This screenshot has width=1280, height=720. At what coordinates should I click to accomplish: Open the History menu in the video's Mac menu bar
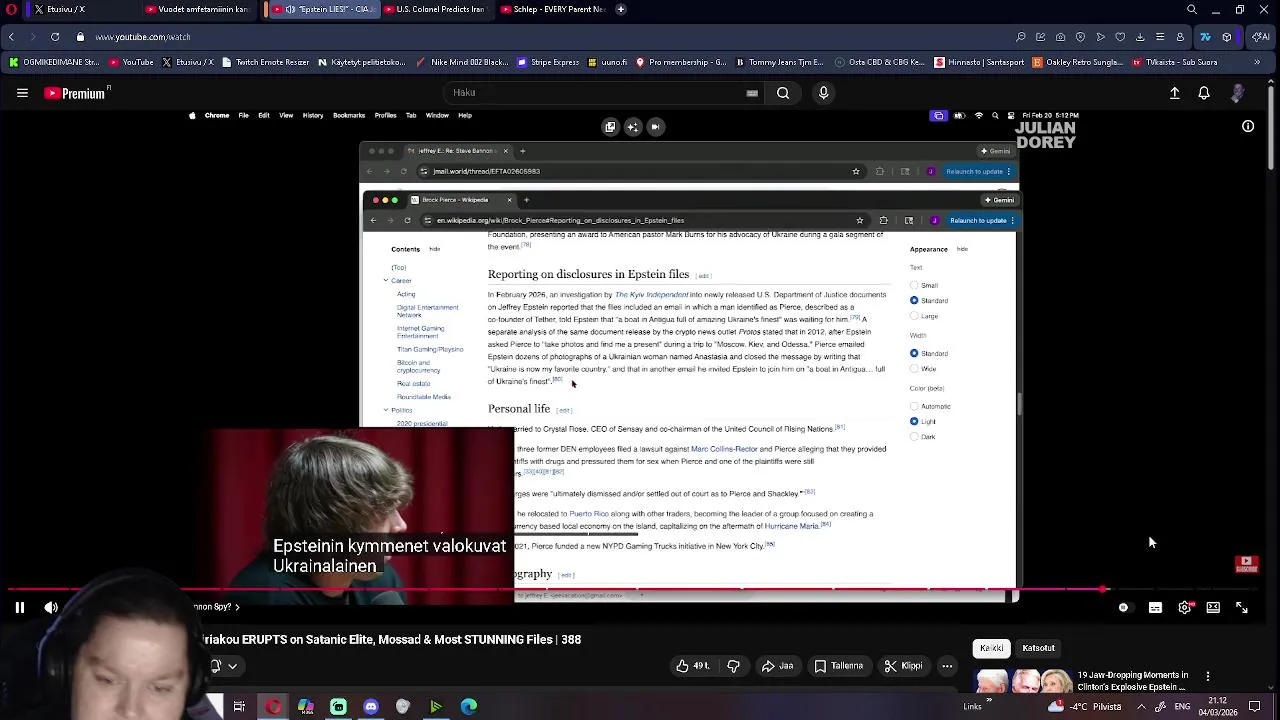[x=313, y=116]
